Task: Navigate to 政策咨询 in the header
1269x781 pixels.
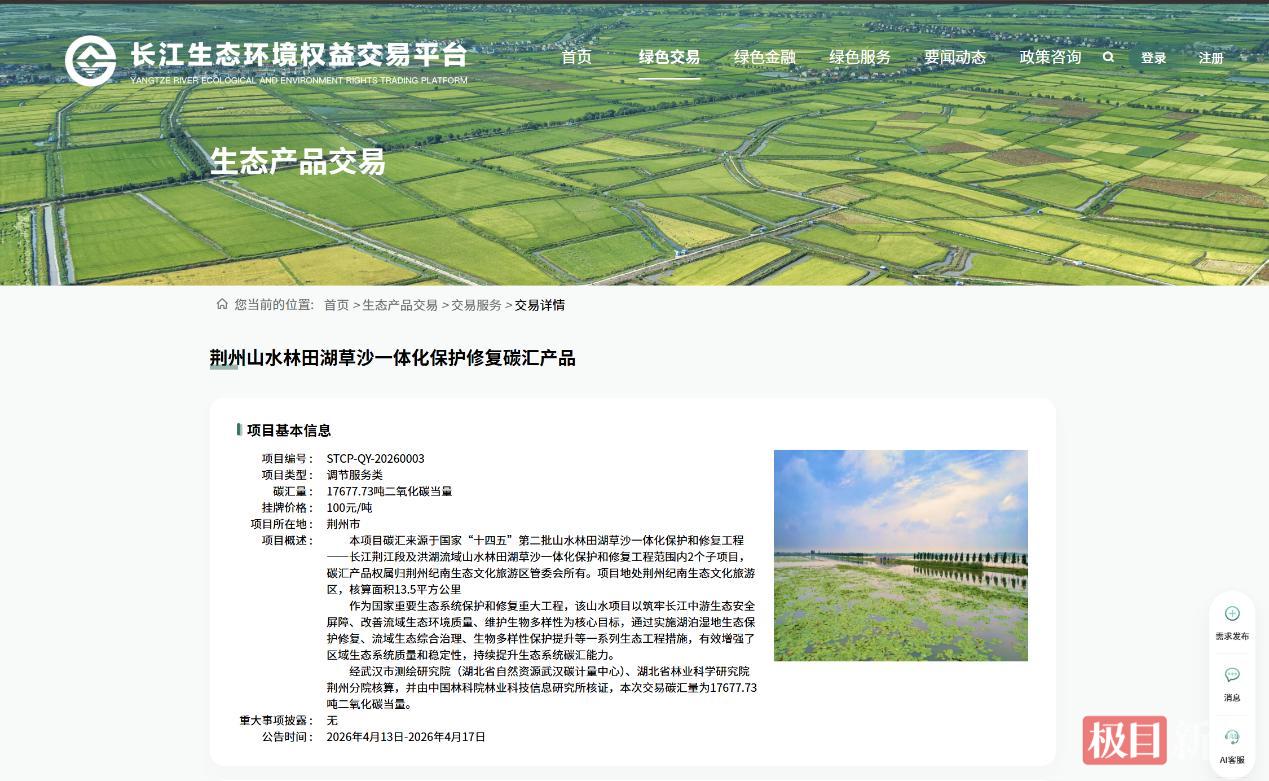Action: pyautogui.click(x=1050, y=57)
